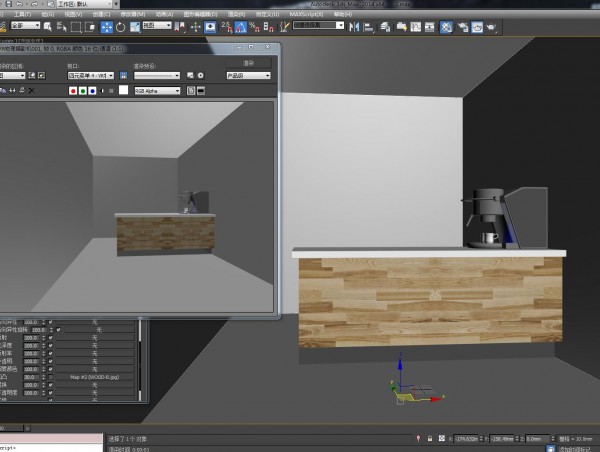Open the 修改器(M) menu

[x=132, y=15]
